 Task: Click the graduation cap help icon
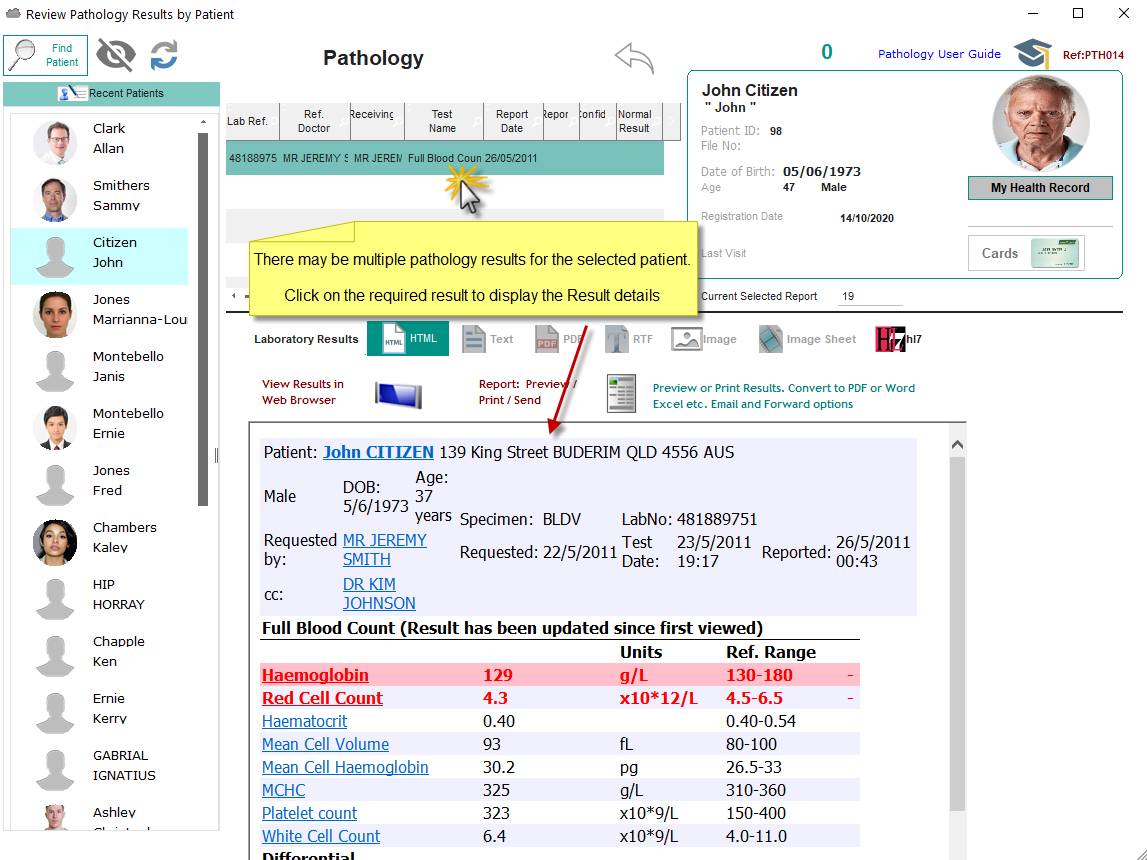tap(1033, 53)
